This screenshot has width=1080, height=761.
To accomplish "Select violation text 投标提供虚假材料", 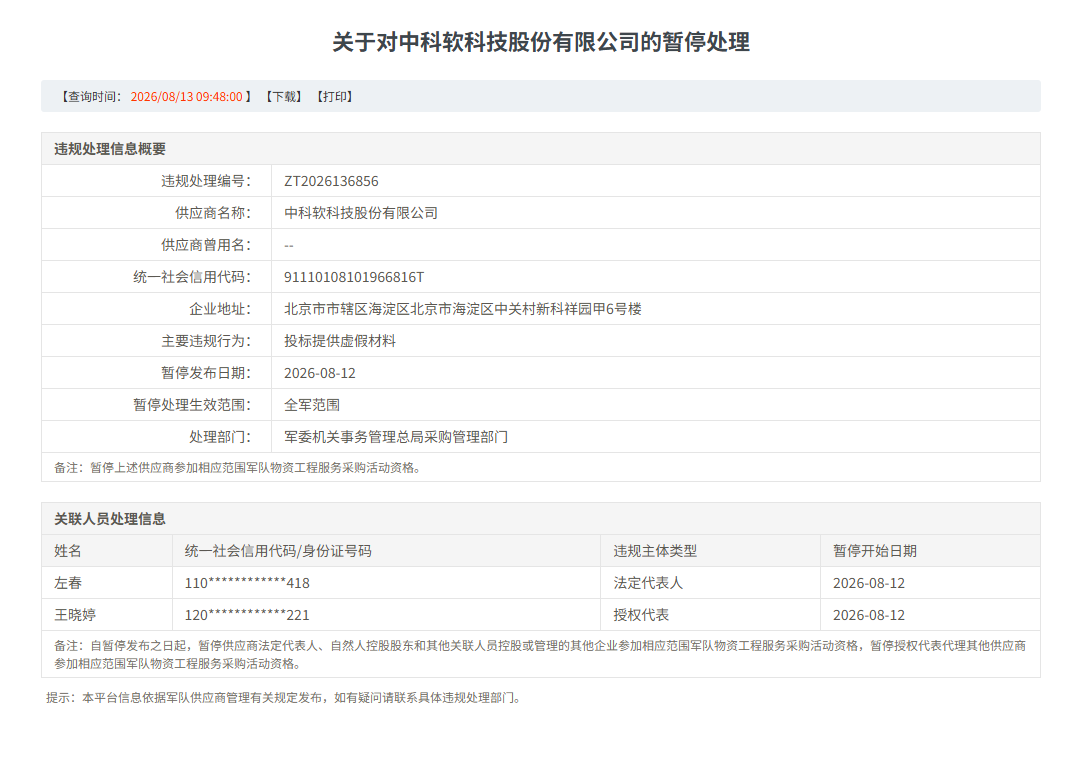I will (340, 341).
